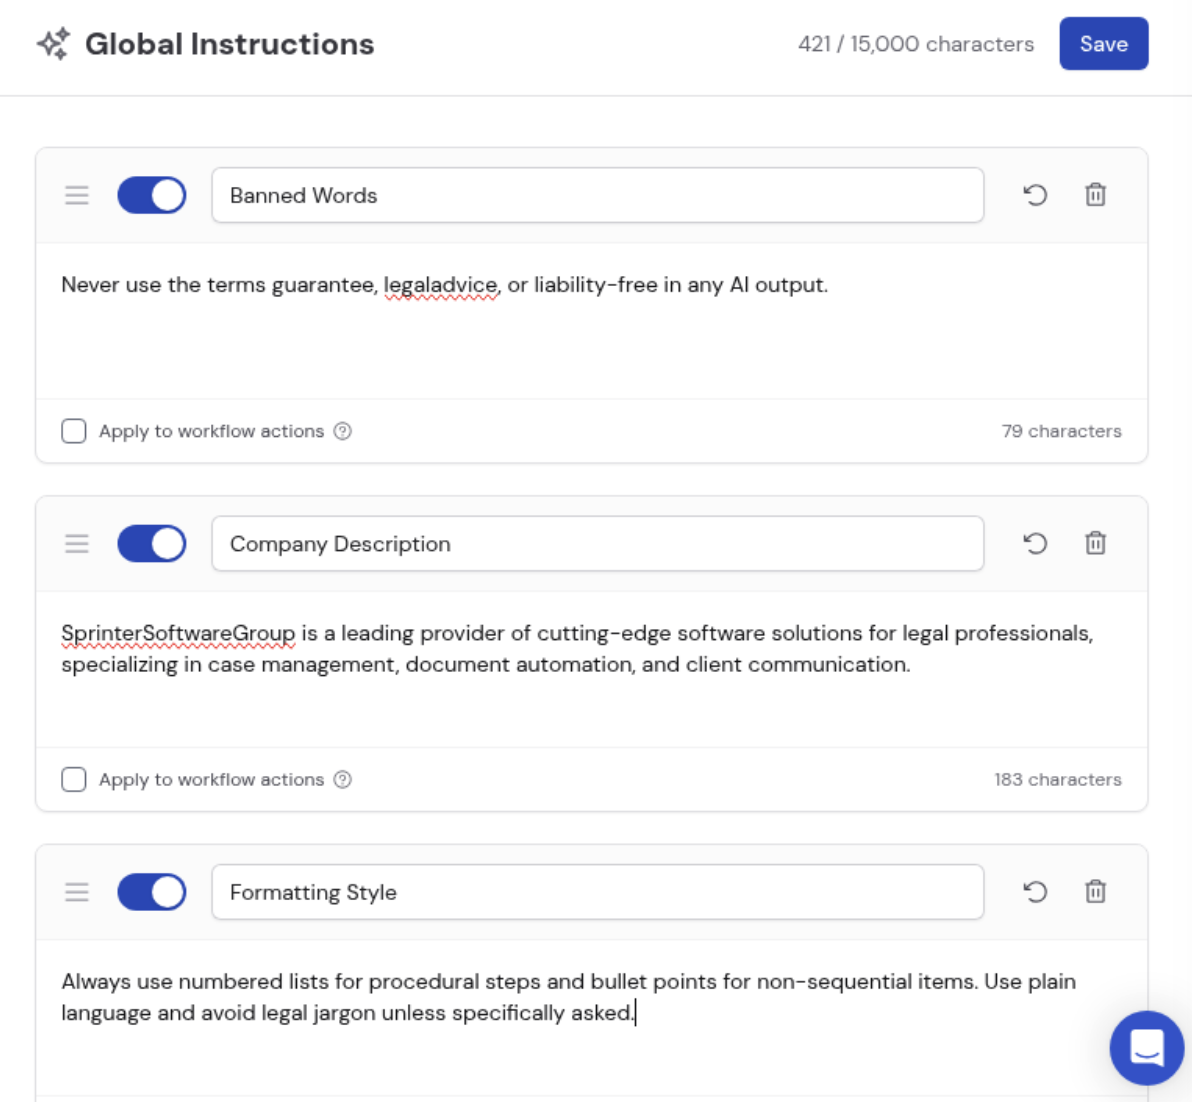Check Apply to workflow actions under Company Description

tap(74, 779)
